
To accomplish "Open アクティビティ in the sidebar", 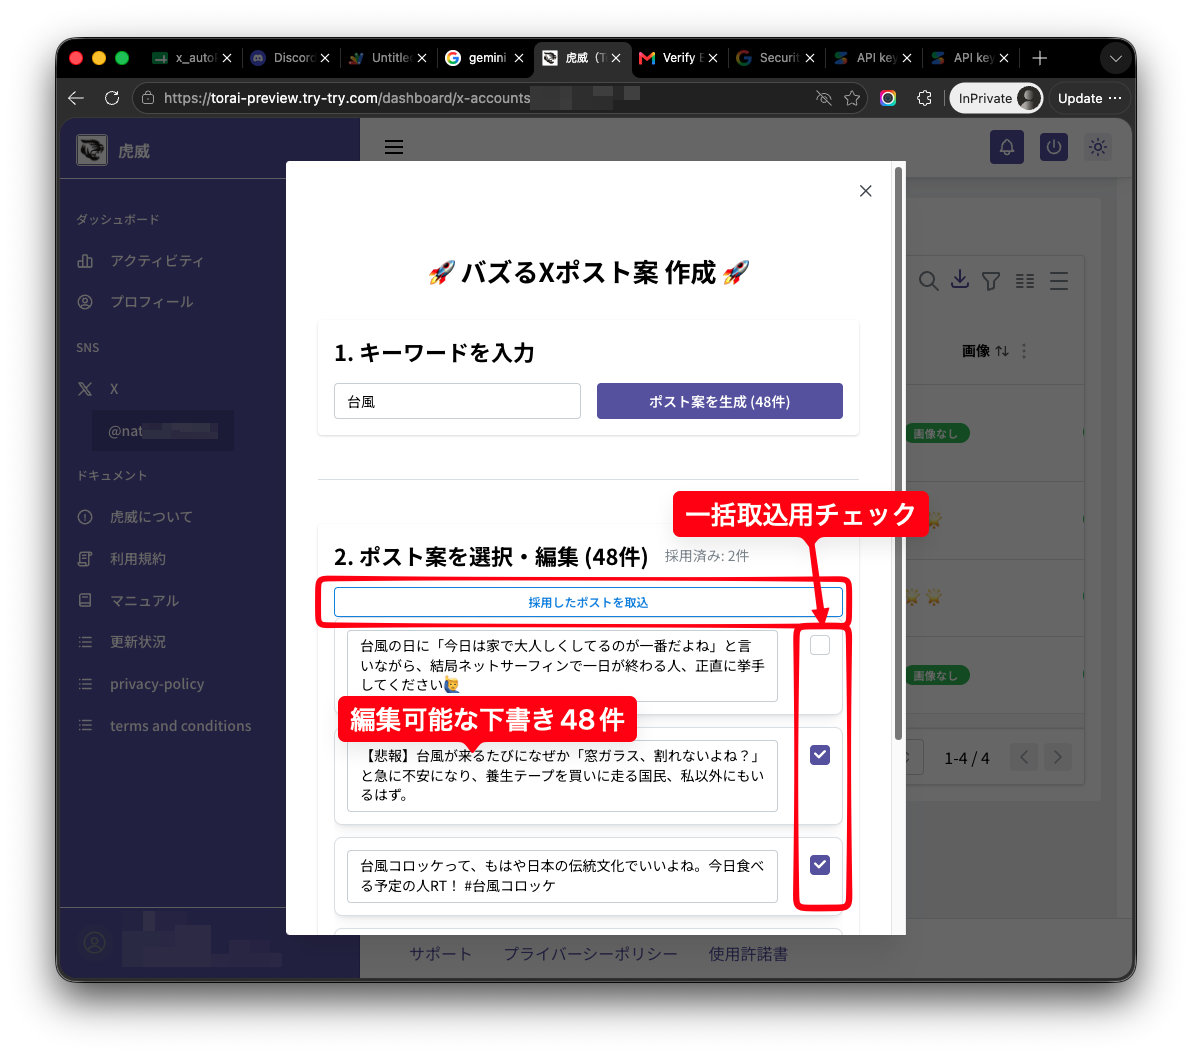I will (157, 261).
